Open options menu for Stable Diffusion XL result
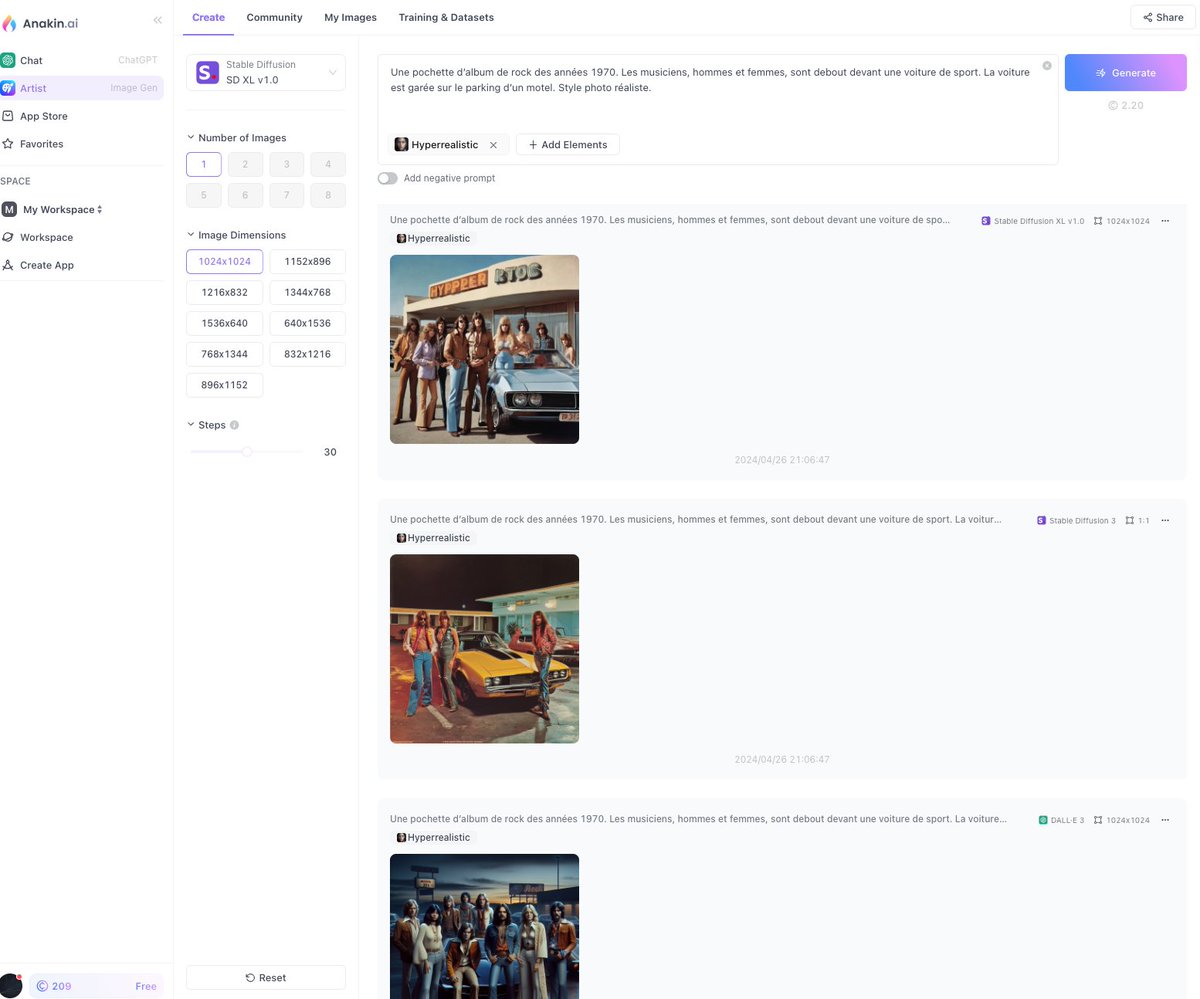Viewport: 1200px width, 999px height. coord(1165,221)
